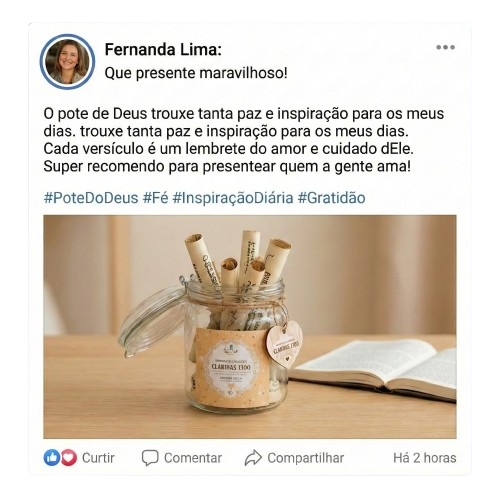
Task: Click the red heart reaction icon
Action: (x=69, y=458)
